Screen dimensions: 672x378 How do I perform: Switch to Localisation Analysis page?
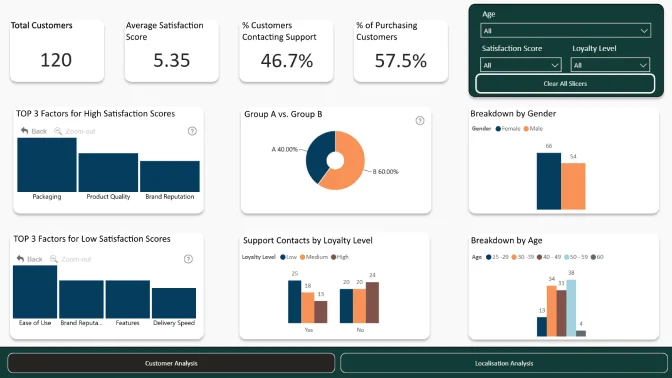coord(504,363)
